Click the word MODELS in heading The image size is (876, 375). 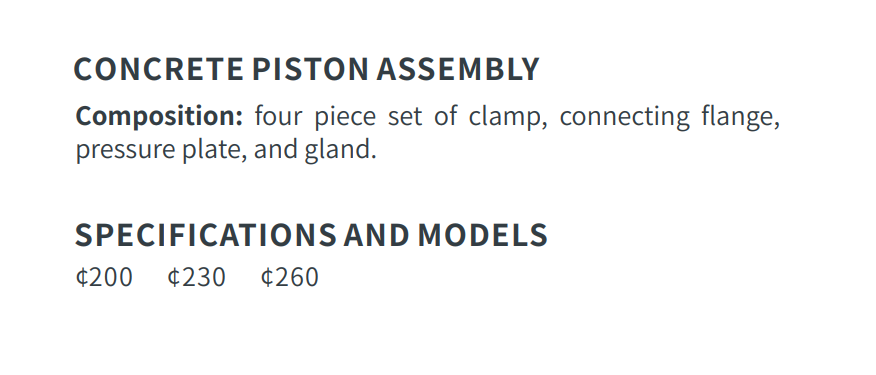point(483,235)
